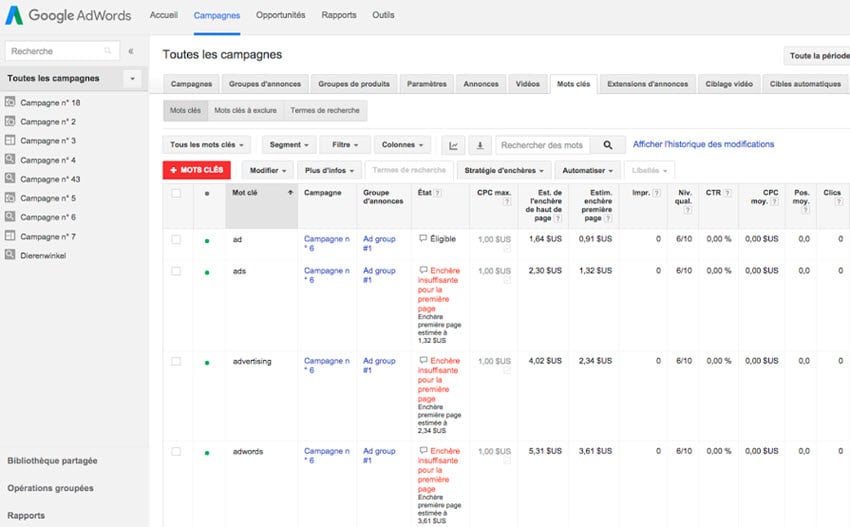
Task: Click the download report icon
Action: 480,145
